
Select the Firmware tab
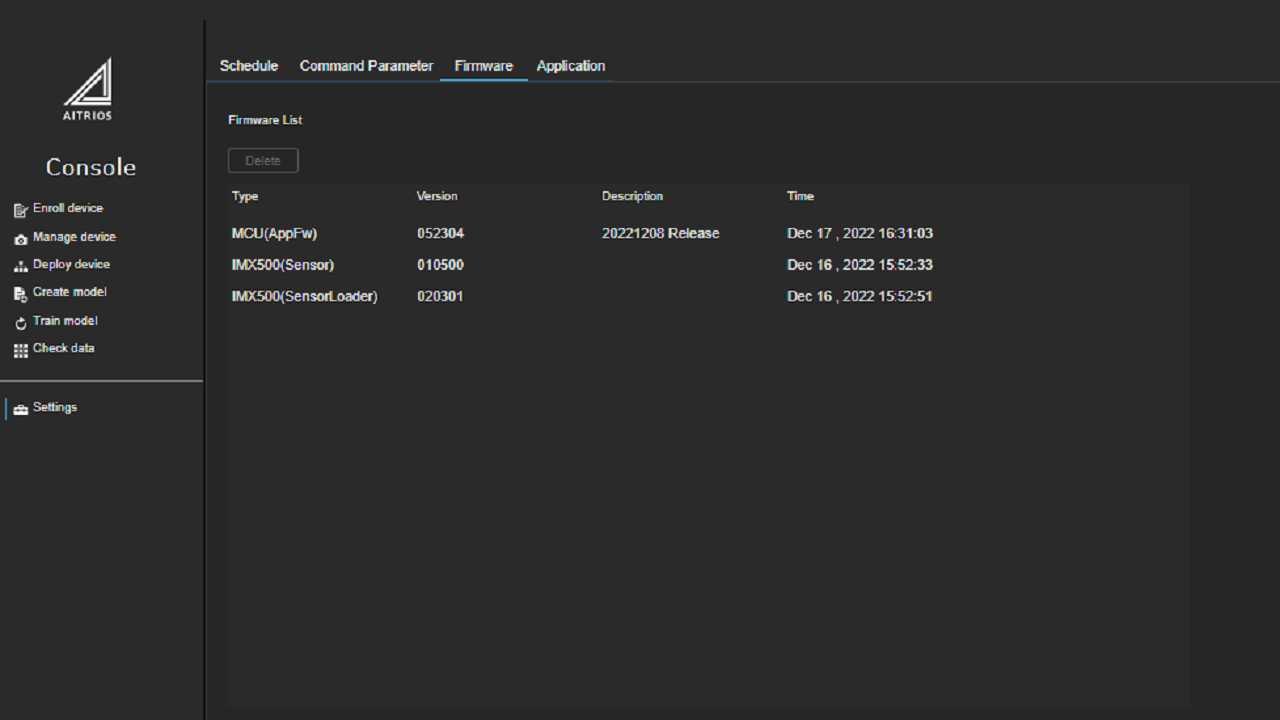484,66
